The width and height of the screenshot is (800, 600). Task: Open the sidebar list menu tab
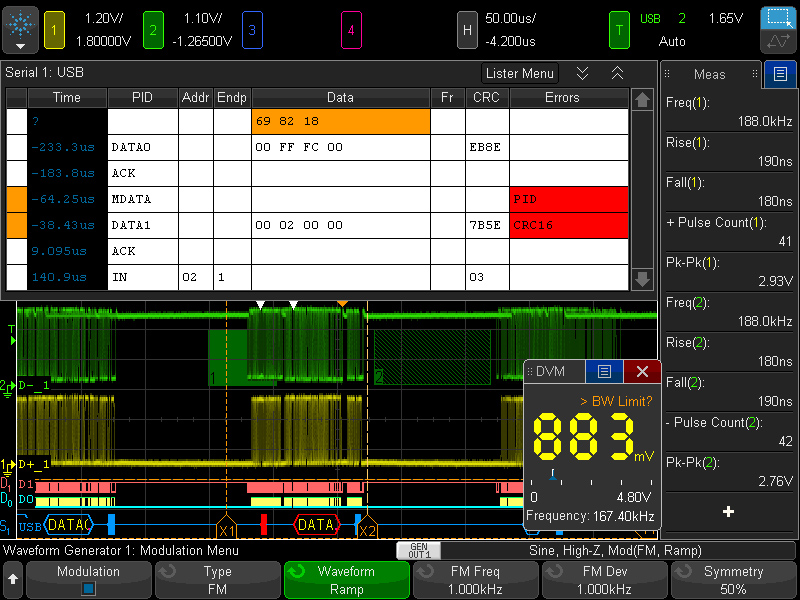click(779, 74)
